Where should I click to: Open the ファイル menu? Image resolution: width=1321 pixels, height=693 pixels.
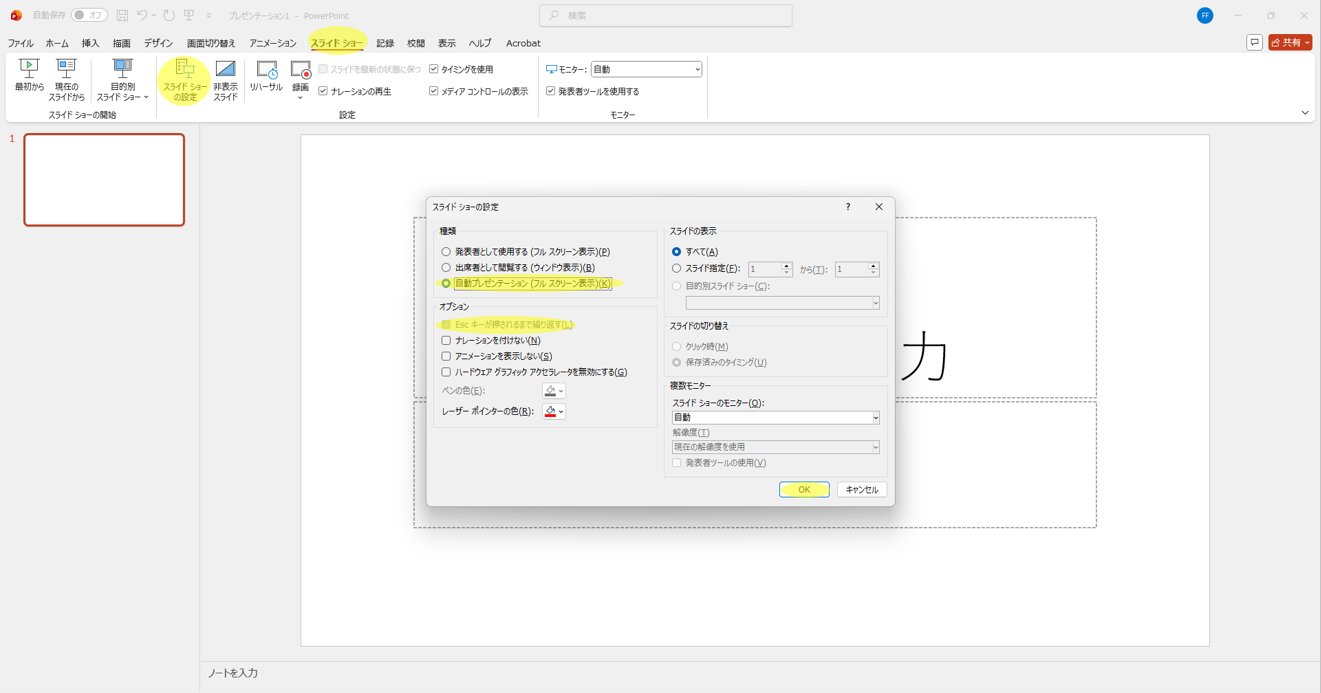point(20,44)
